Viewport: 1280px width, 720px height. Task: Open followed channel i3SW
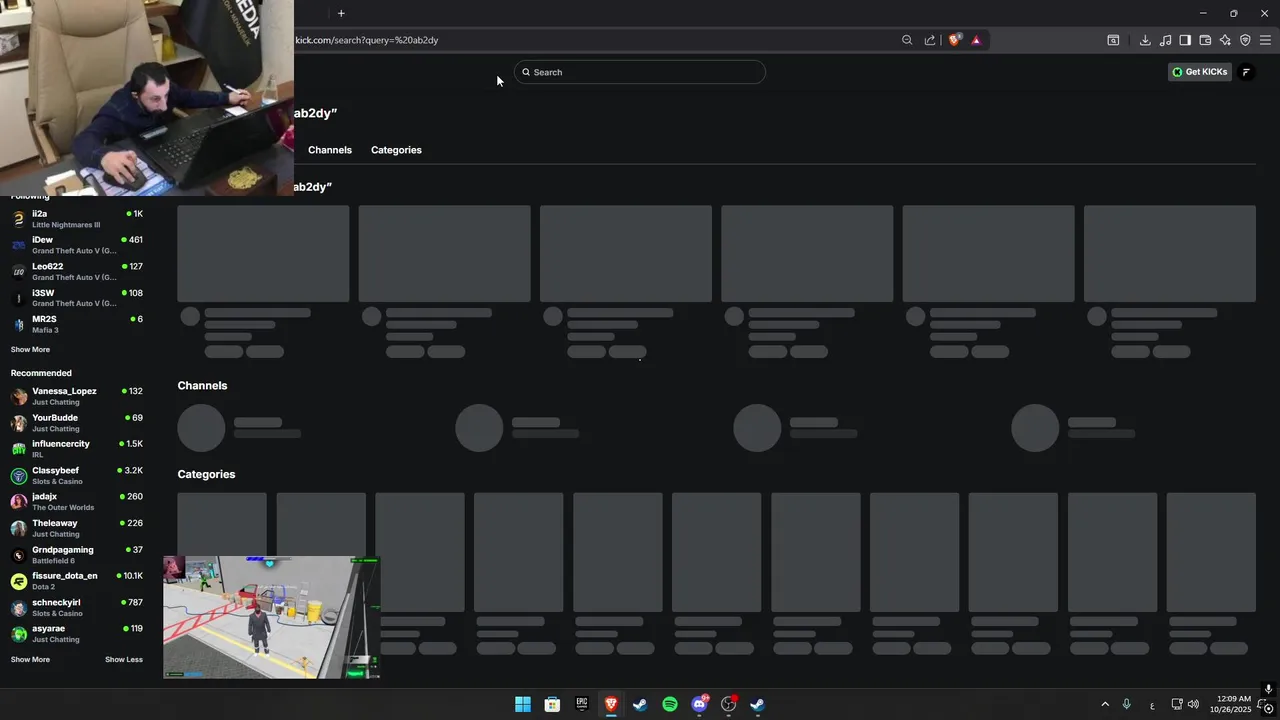click(x=77, y=298)
